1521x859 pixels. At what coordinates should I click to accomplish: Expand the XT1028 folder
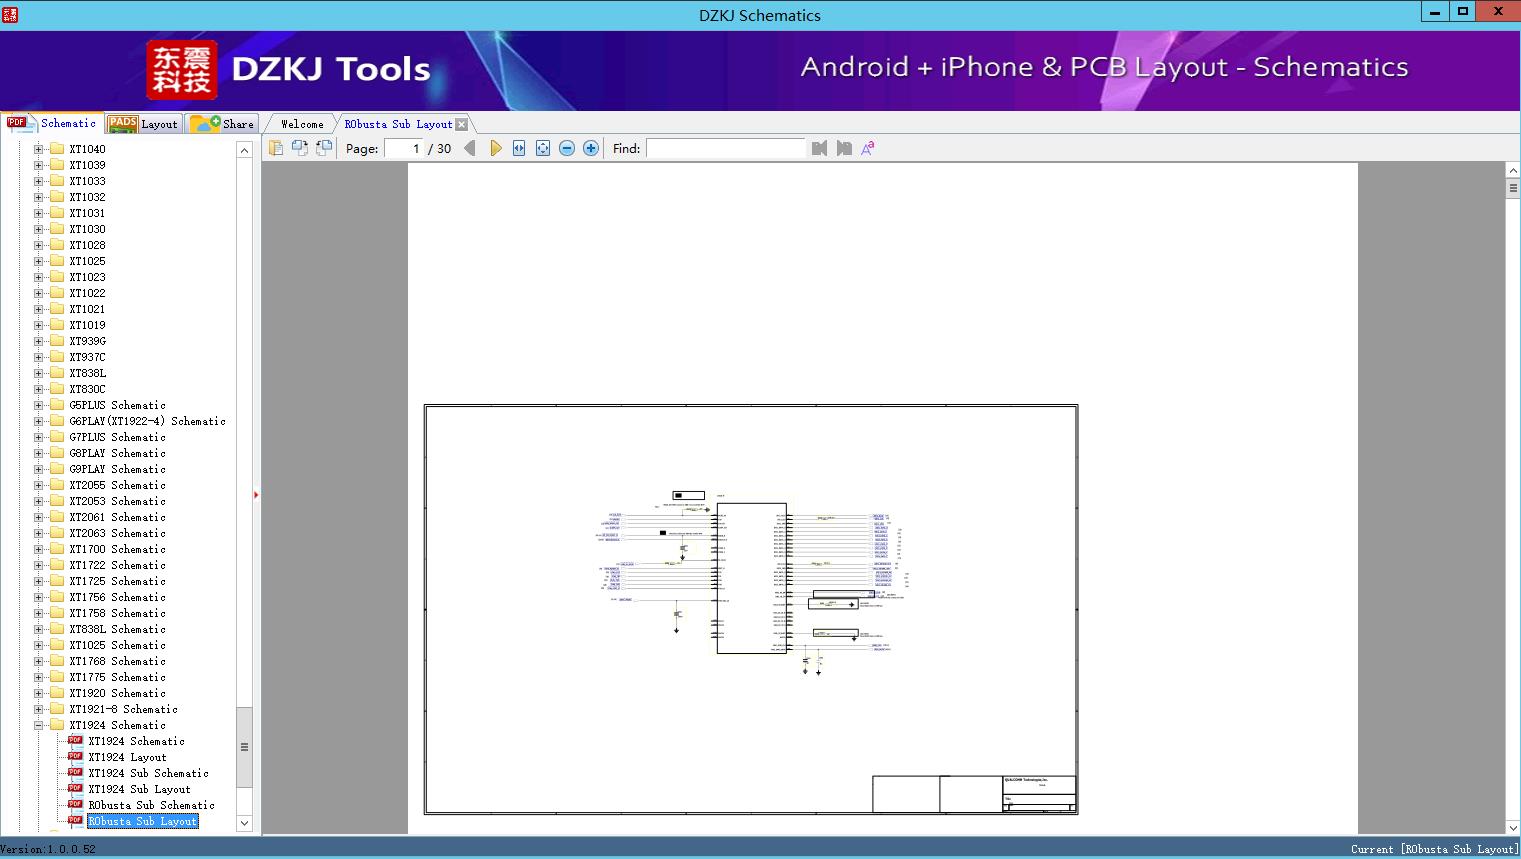[38, 245]
